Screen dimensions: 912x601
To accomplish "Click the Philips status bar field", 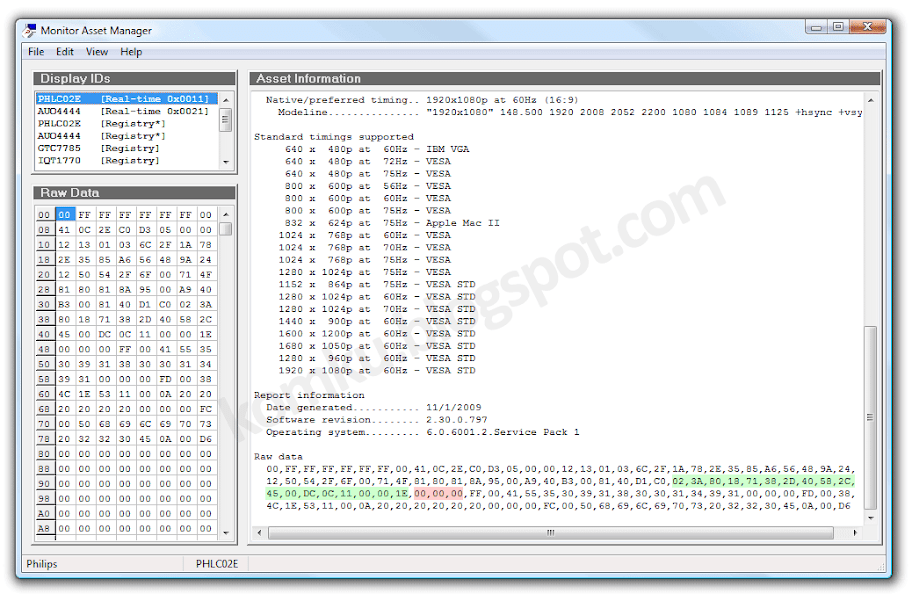I will (42, 564).
